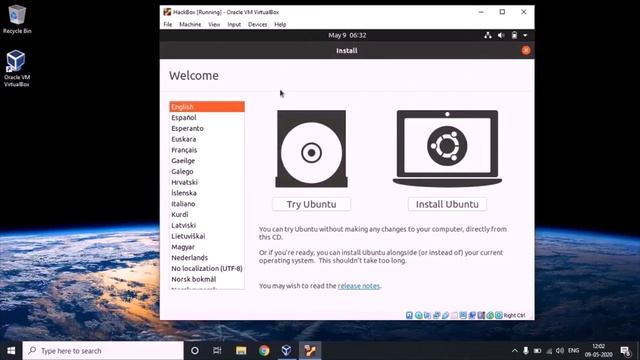Screen dimensions: 640x360
Task: Select Français in the language list
Action: coord(207,150)
